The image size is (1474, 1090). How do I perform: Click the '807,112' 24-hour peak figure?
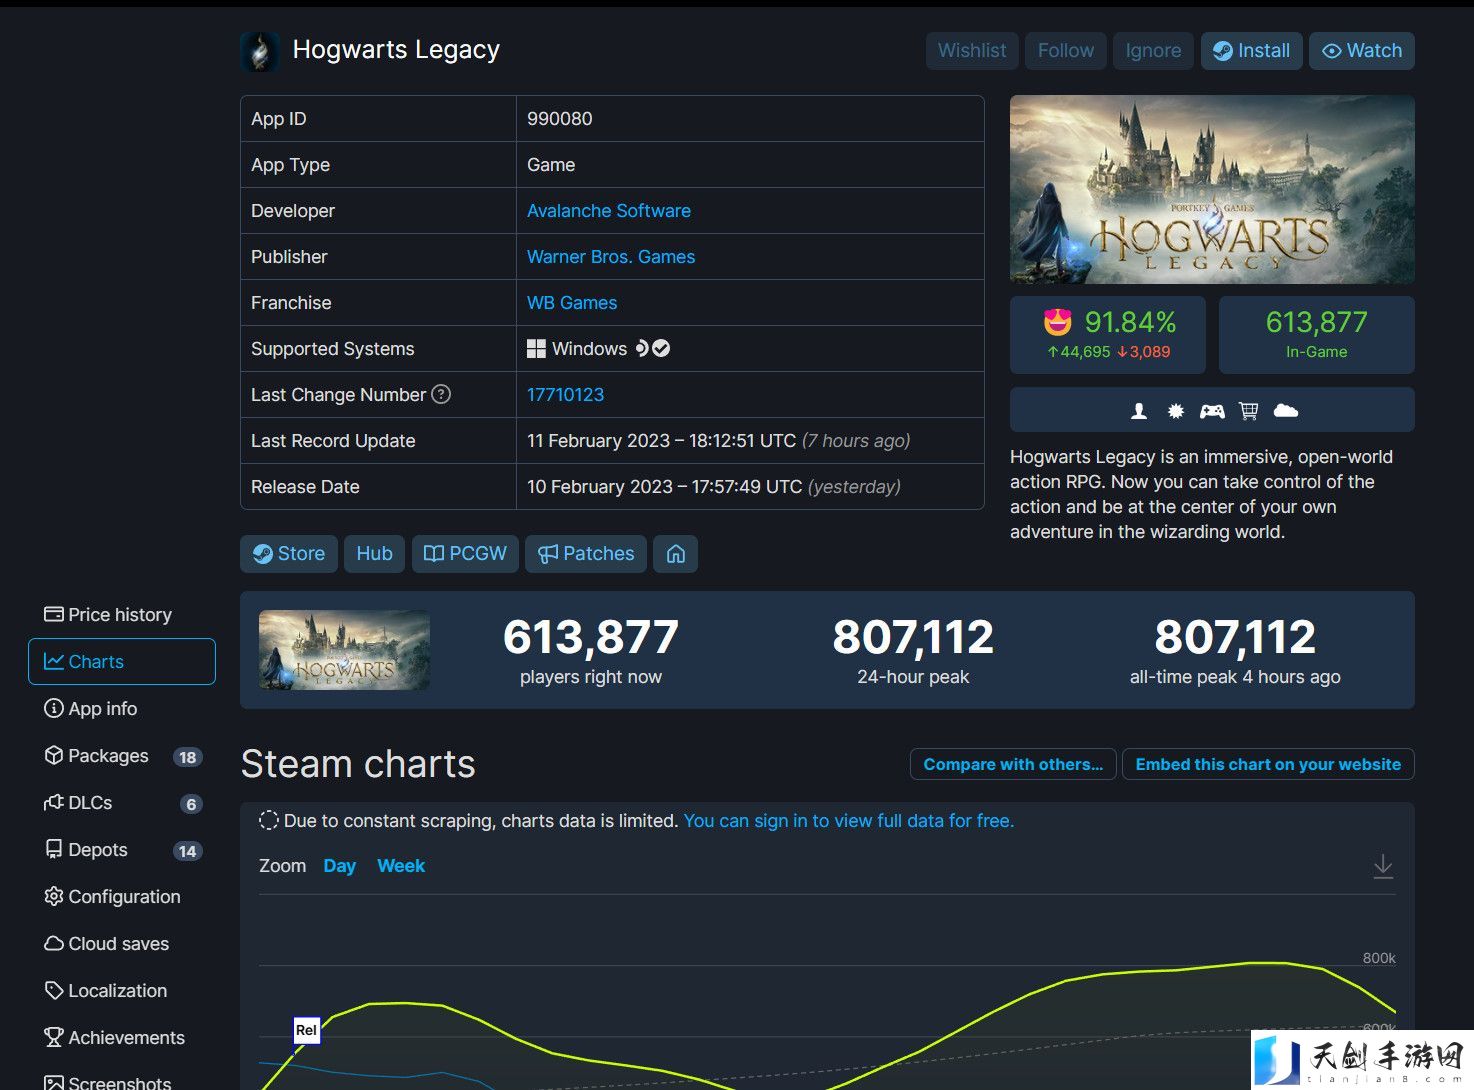tap(913, 637)
